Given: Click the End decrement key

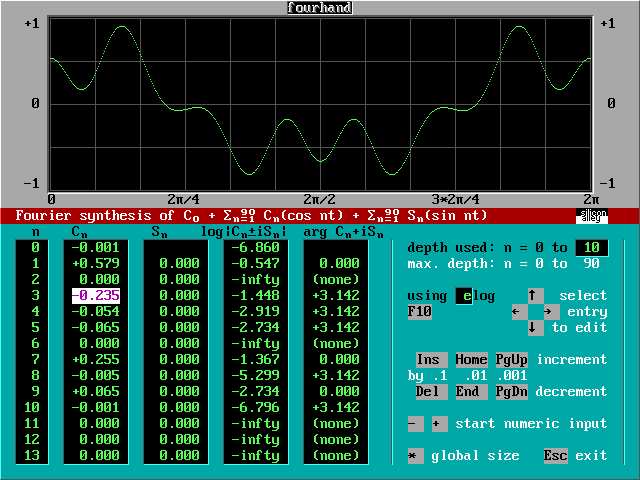Looking at the screenshot, I should tap(471, 392).
